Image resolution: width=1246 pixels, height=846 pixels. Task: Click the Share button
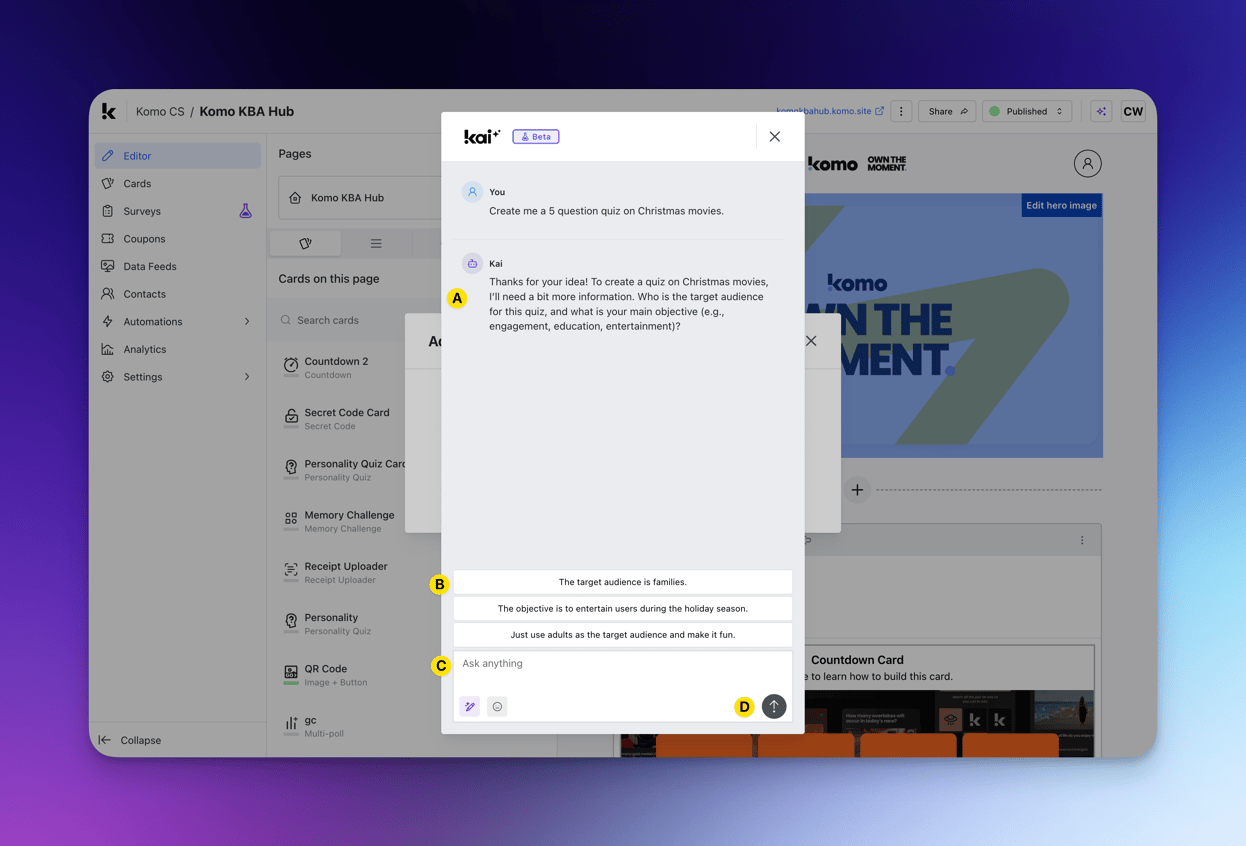pos(946,112)
